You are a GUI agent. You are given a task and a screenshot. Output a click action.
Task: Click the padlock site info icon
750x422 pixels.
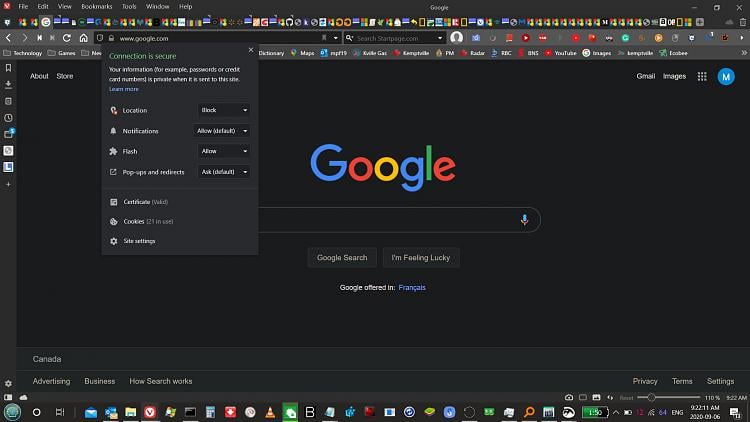coord(111,38)
